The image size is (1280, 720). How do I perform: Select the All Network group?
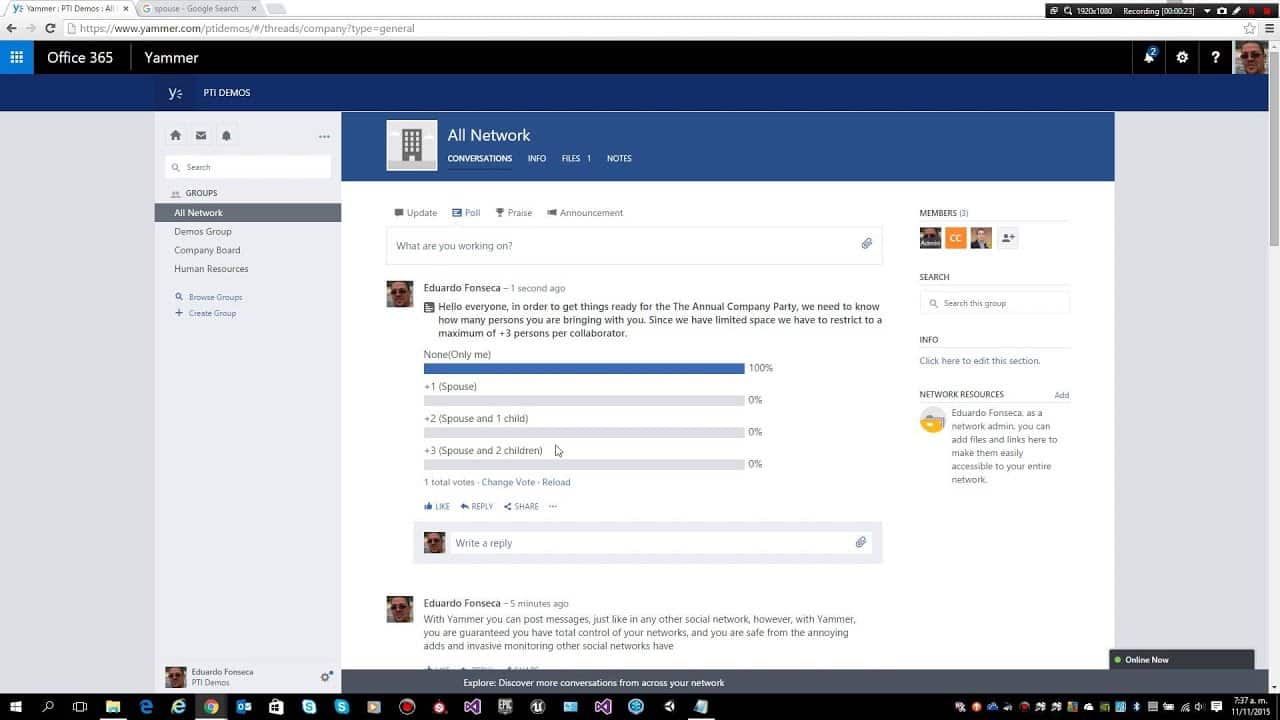tap(248, 213)
